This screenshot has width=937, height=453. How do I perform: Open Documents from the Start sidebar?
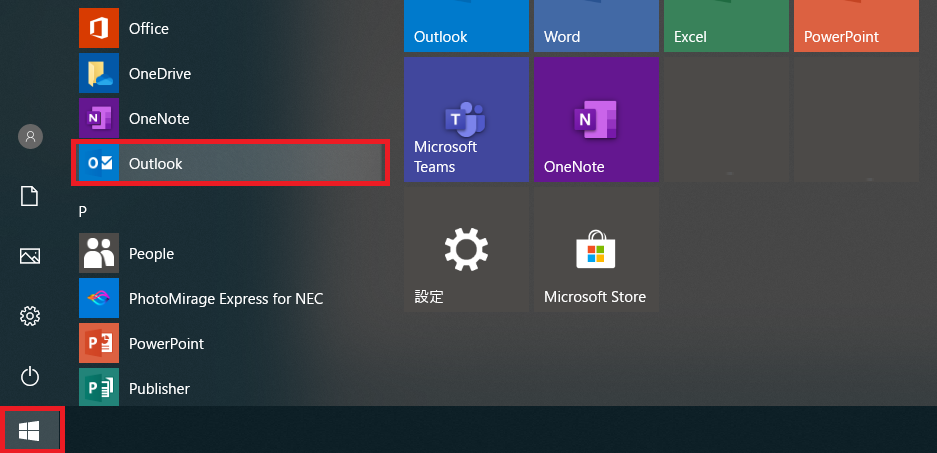pyautogui.click(x=30, y=196)
